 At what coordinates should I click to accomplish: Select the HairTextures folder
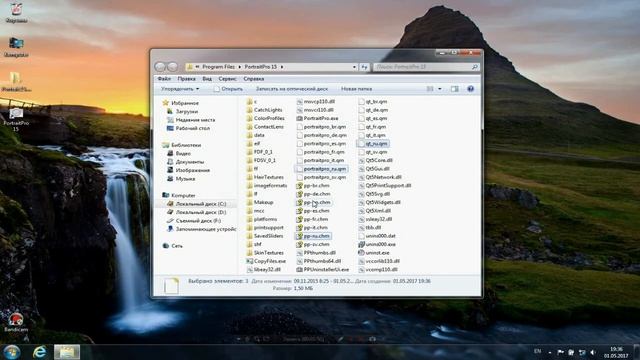click(265, 177)
